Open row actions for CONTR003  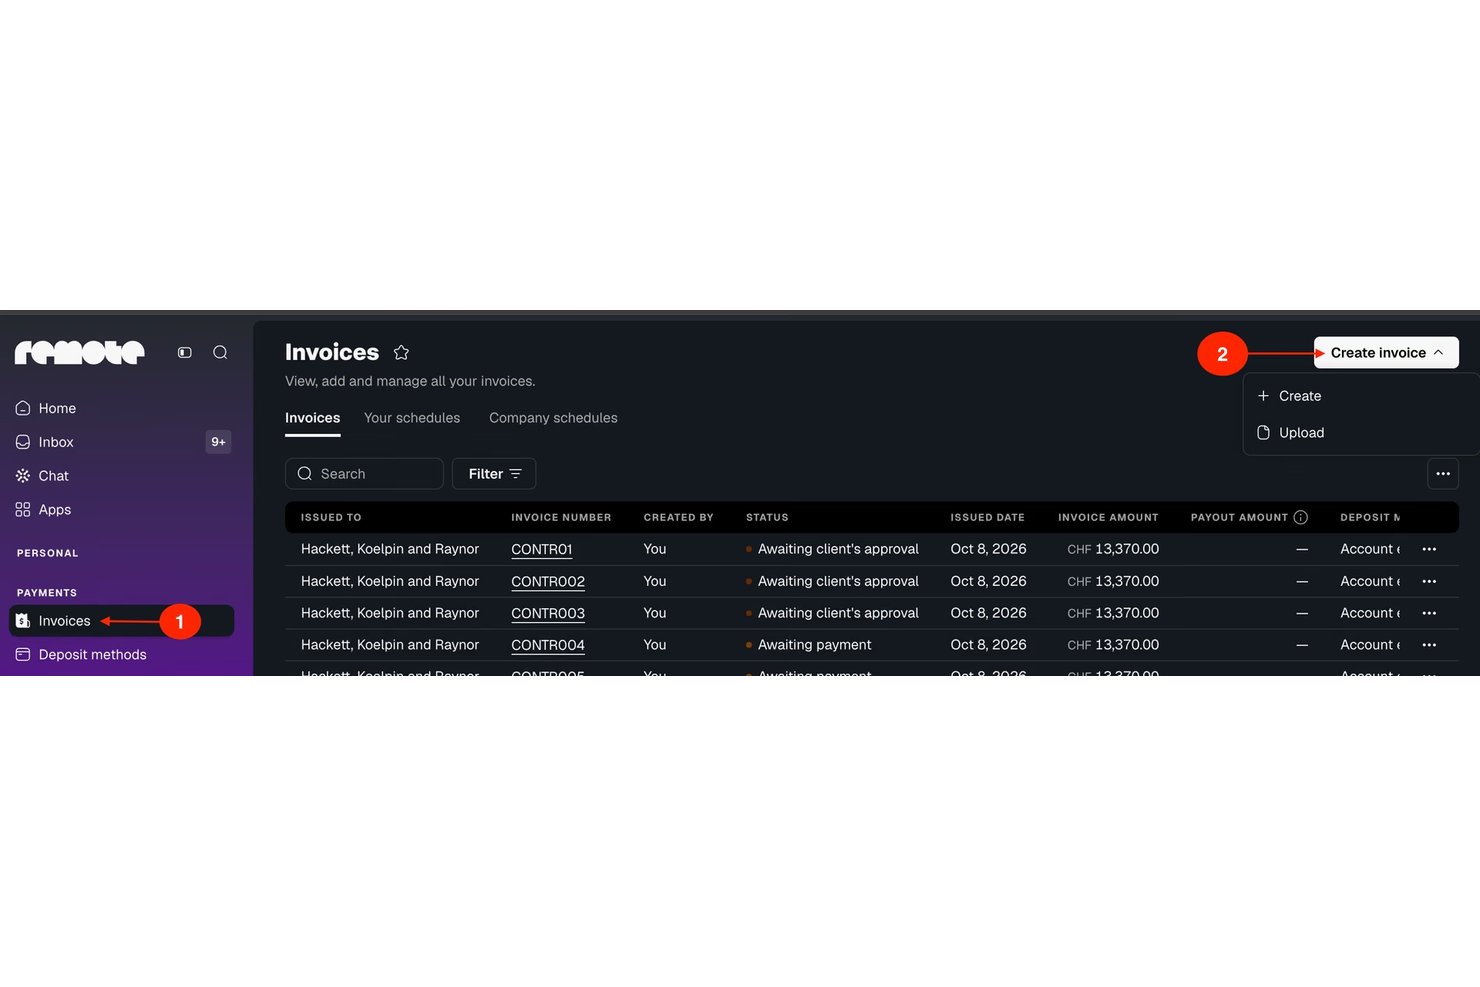1429,613
